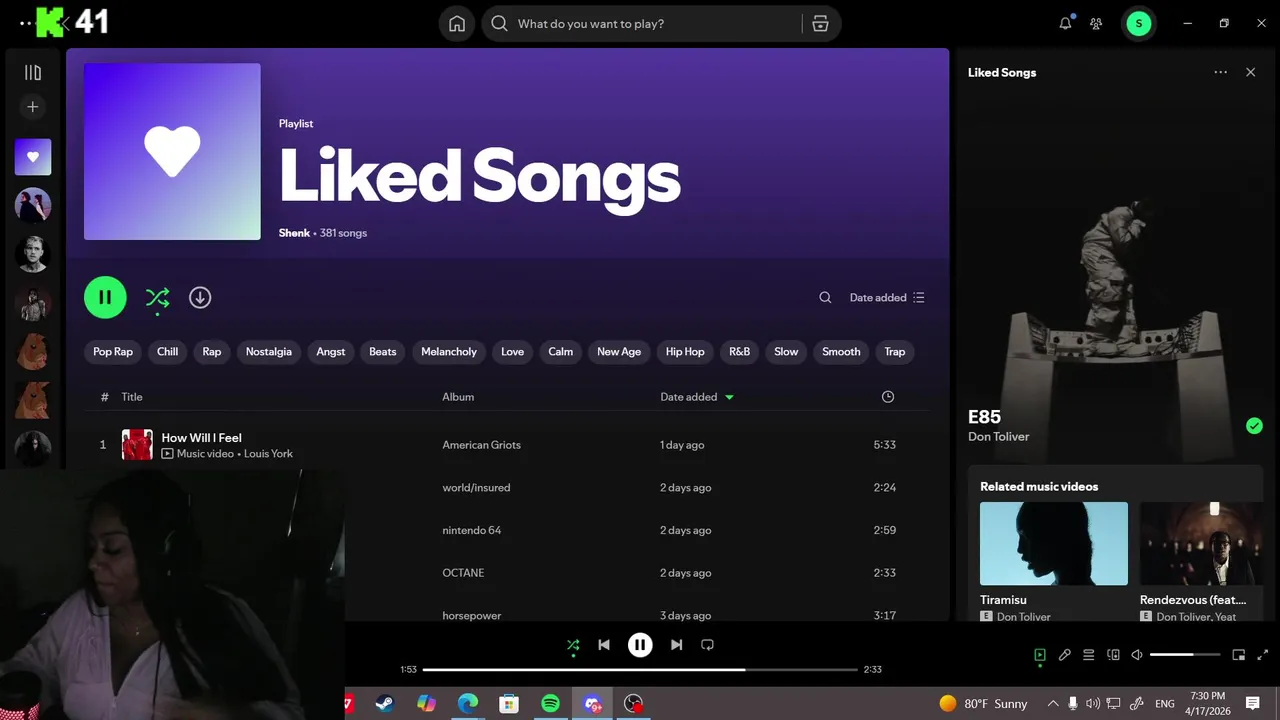1280x720 pixels.
Task: Open Steam from the taskbar
Action: [x=384, y=704]
